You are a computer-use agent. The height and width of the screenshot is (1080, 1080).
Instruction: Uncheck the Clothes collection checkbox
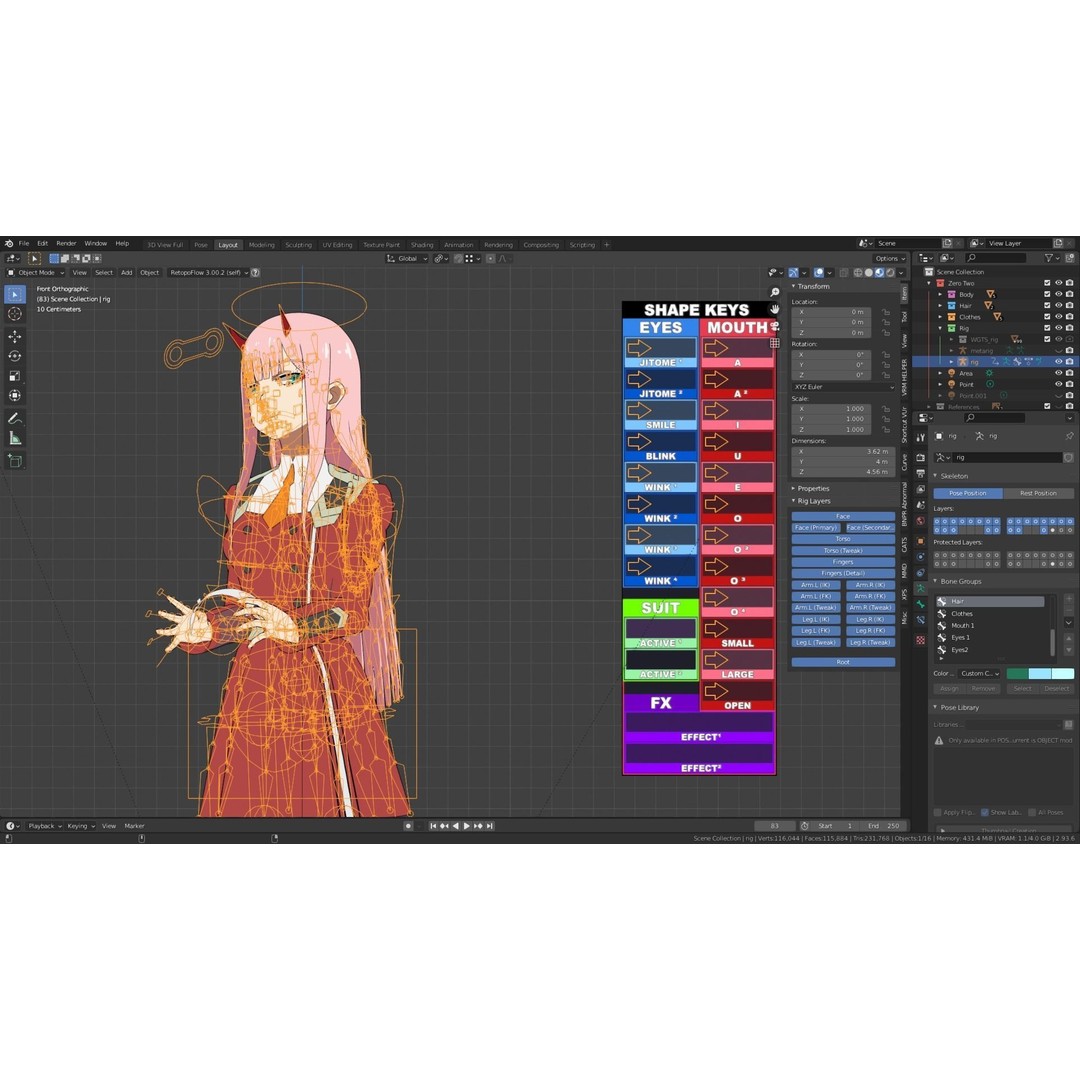[1047, 317]
